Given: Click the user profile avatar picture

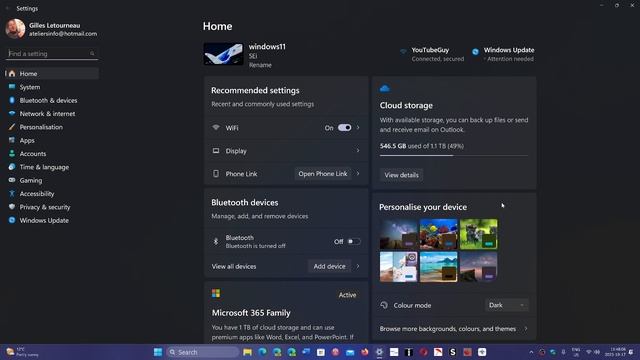Looking at the screenshot, I should click(x=16, y=29).
